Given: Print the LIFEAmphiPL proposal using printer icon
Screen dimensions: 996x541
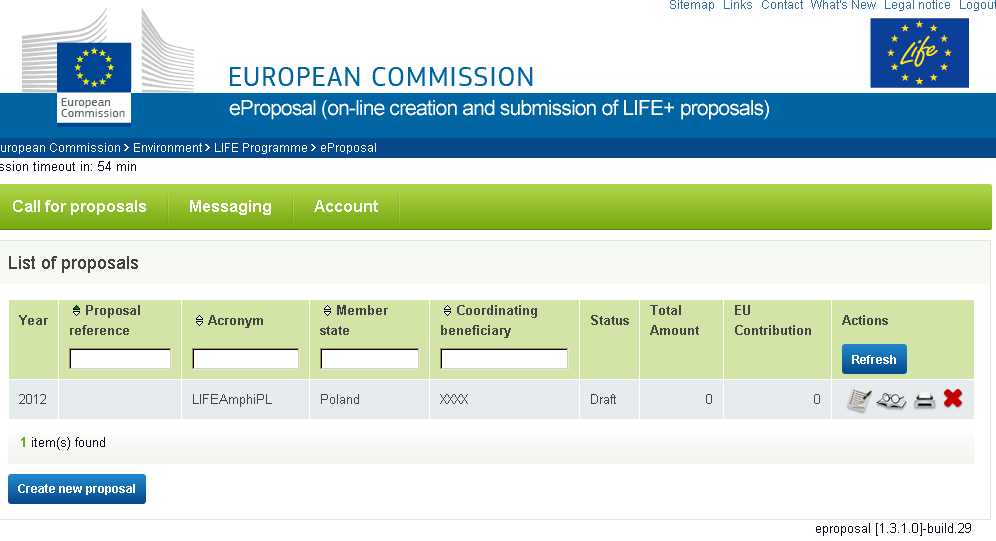Looking at the screenshot, I should pyautogui.click(x=924, y=400).
